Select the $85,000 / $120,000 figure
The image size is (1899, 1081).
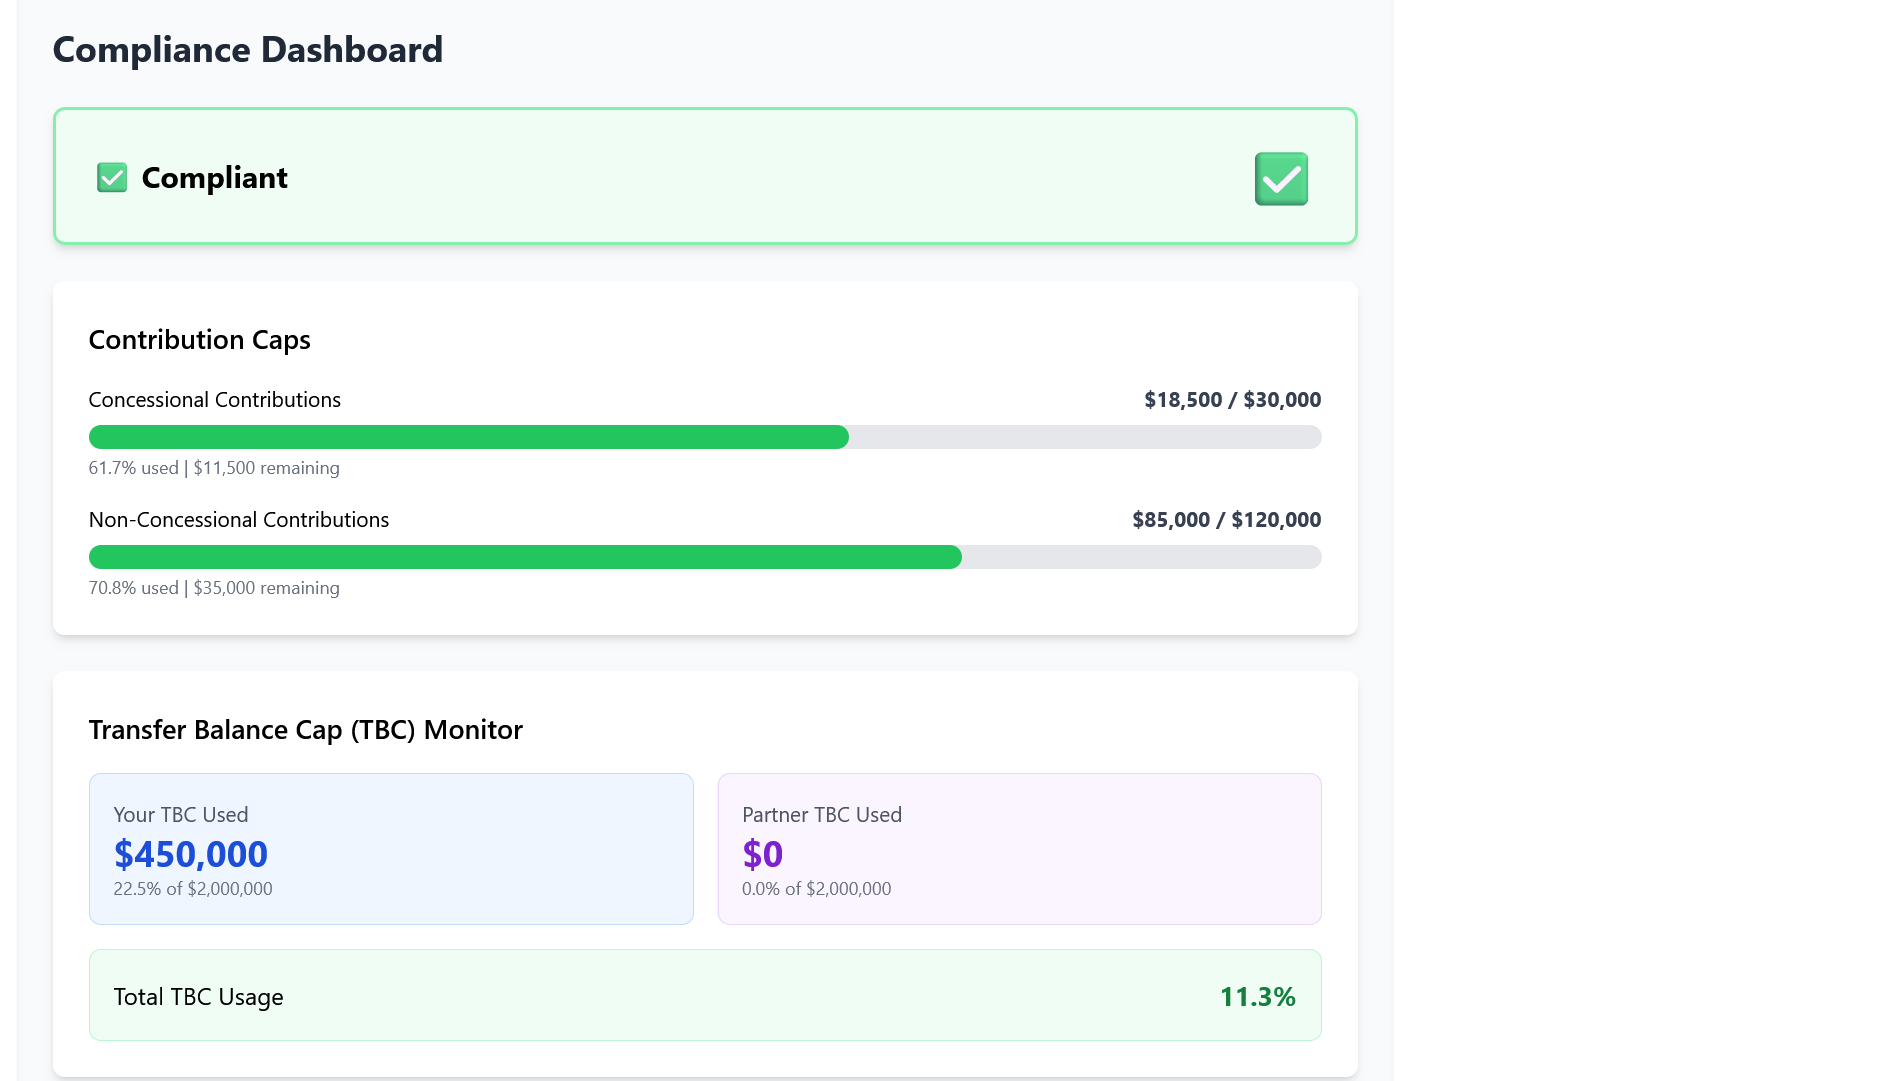click(1226, 519)
